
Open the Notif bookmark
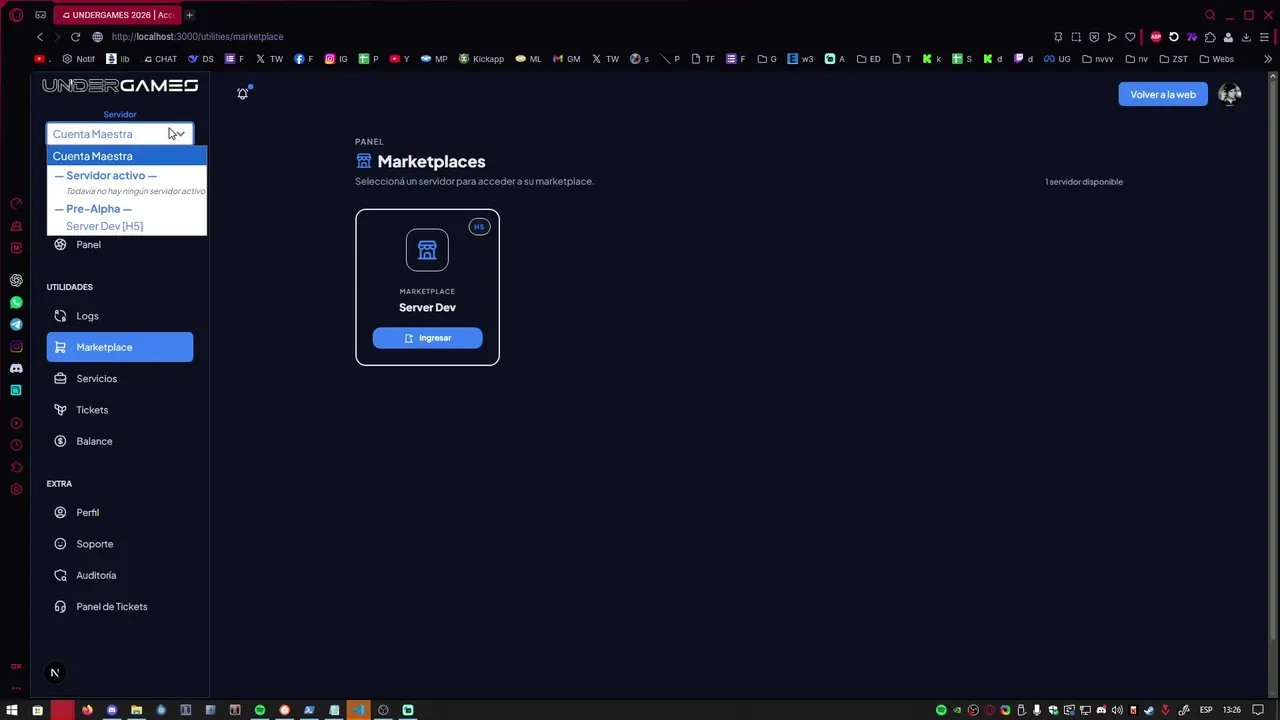point(79,59)
